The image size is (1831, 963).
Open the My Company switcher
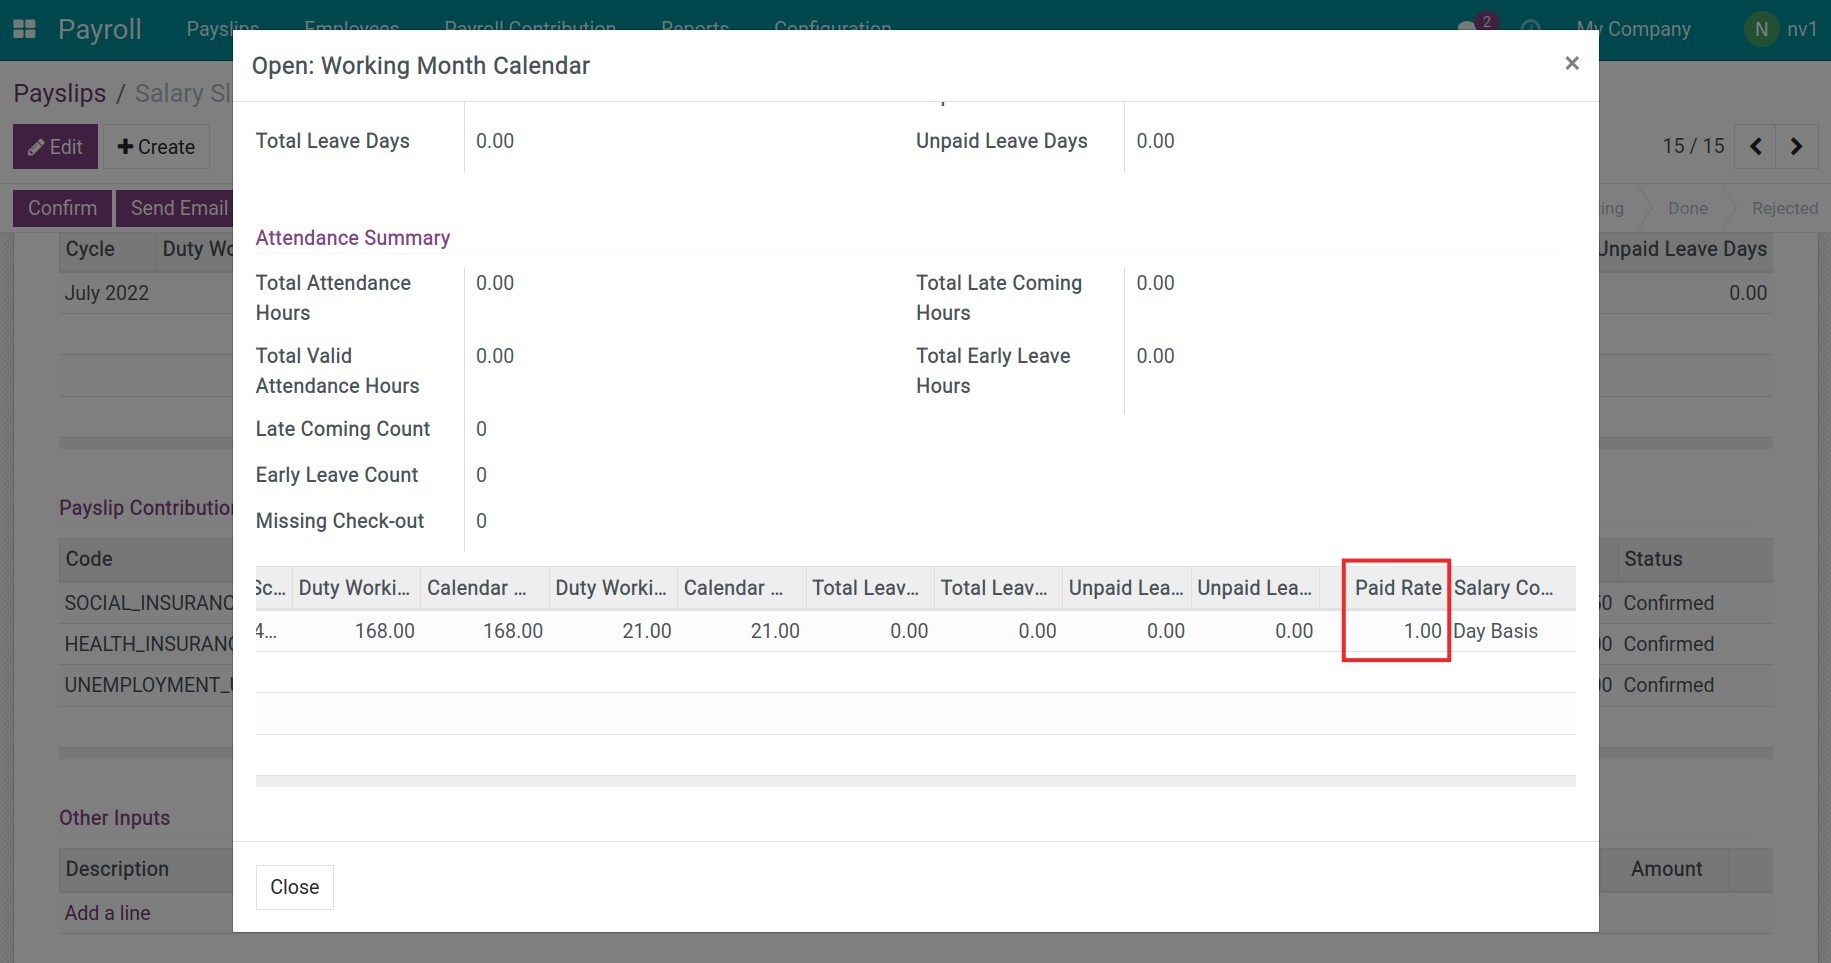pos(1634,29)
